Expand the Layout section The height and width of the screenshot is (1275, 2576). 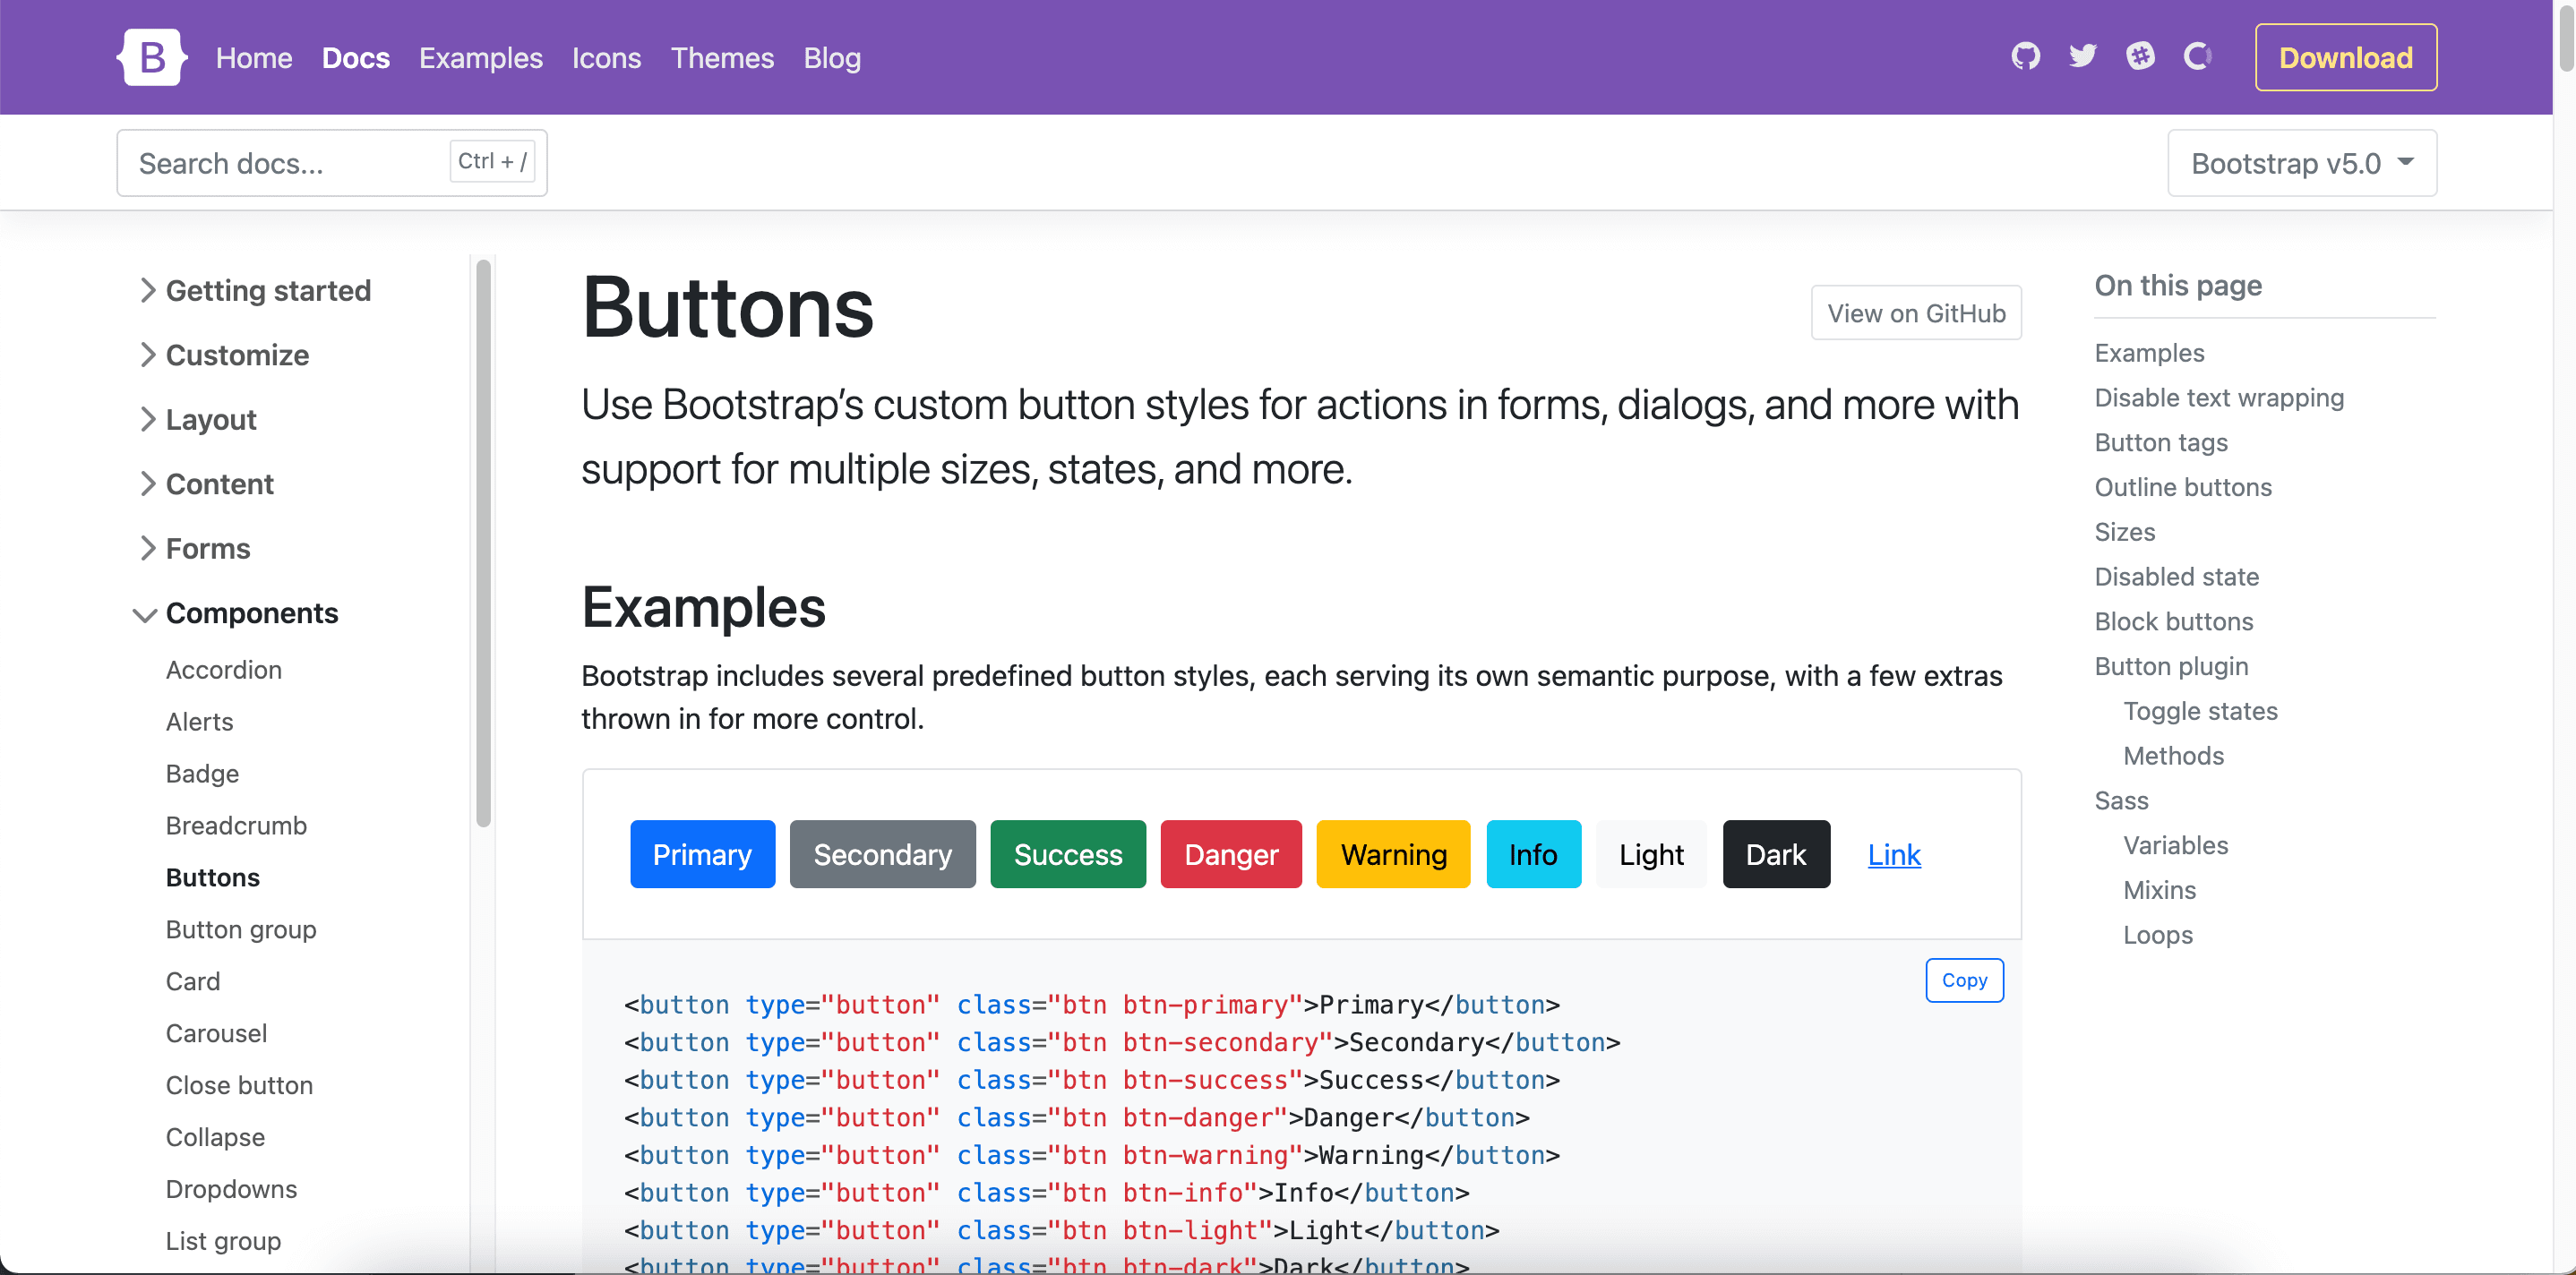tap(197, 419)
